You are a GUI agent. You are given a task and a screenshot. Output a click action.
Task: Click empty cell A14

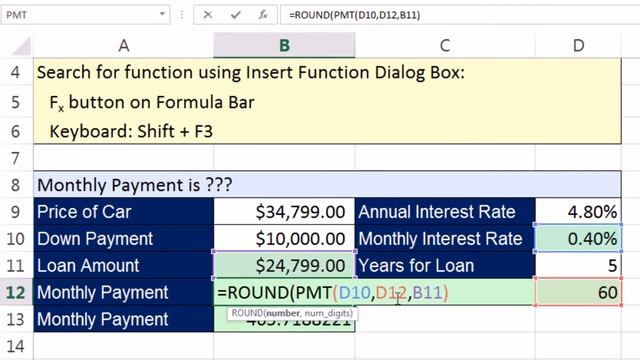(124, 346)
